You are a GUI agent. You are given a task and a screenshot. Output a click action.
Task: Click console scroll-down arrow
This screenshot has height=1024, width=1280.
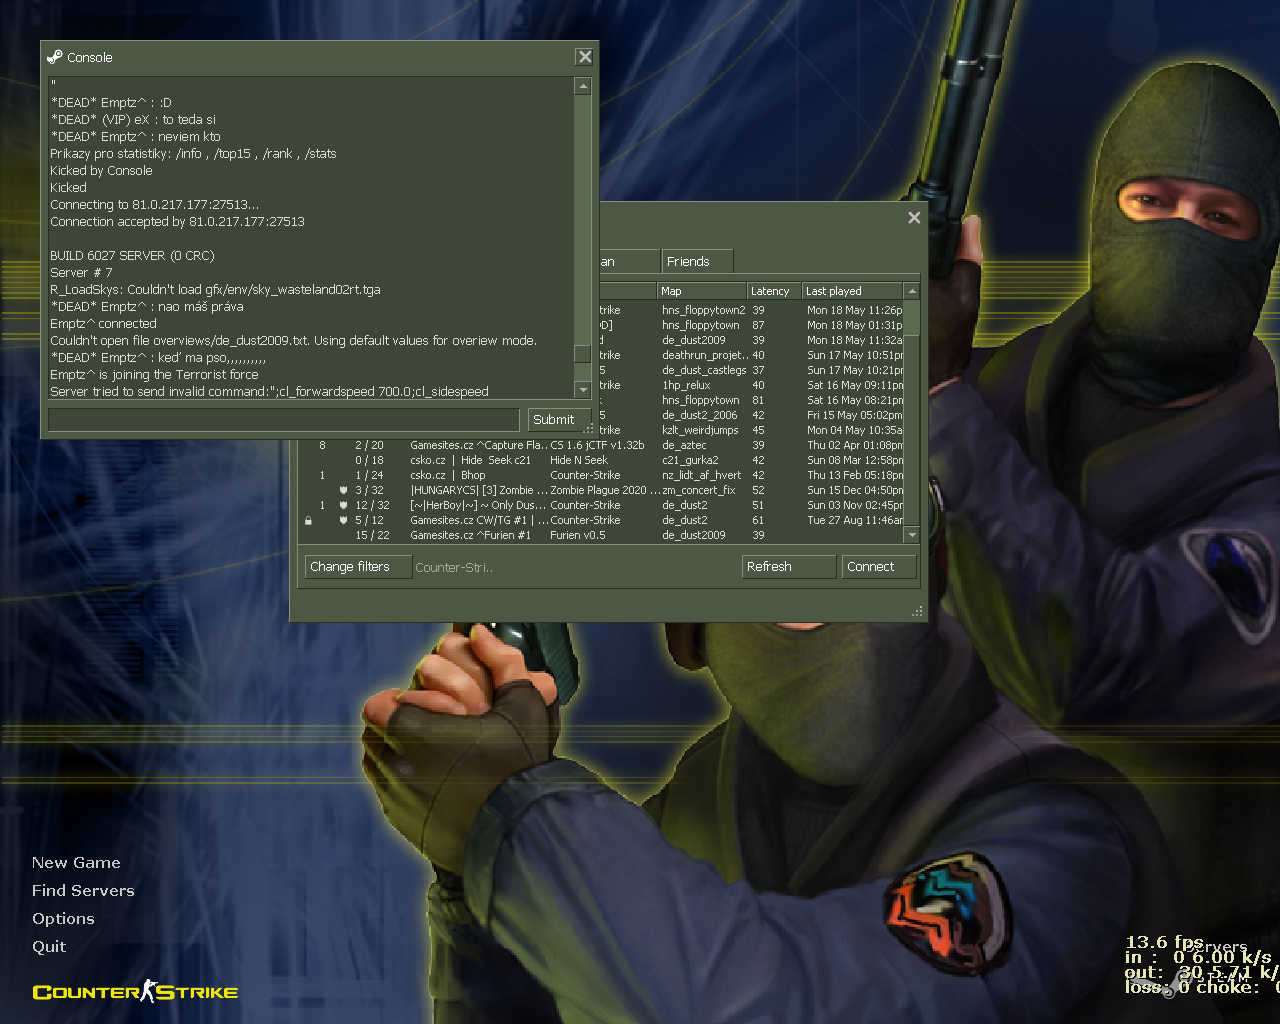583,390
